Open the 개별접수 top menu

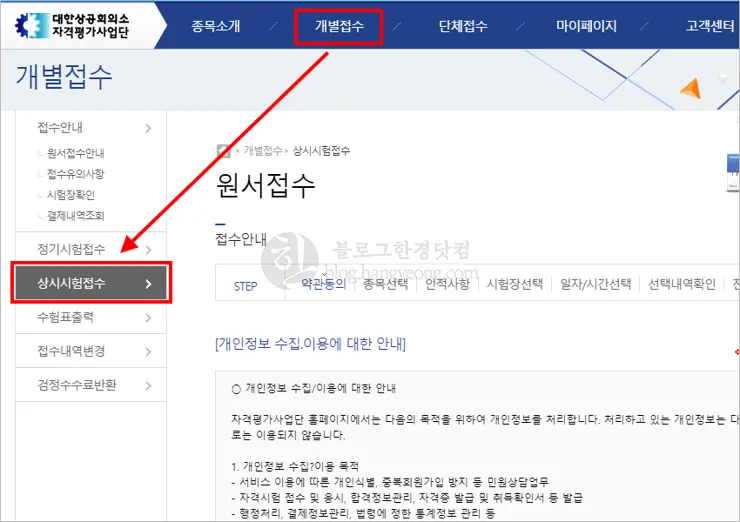tap(339, 26)
